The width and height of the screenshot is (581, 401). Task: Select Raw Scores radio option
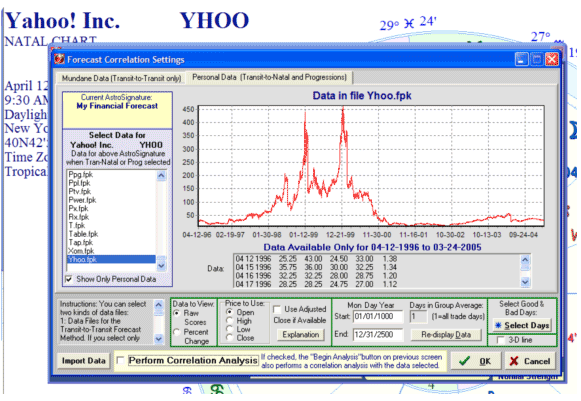tap(177, 313)
